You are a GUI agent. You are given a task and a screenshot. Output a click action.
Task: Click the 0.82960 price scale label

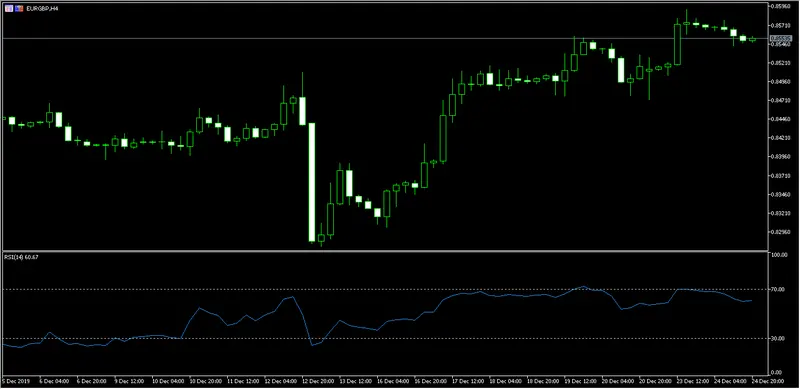click(x=780, y=232)
